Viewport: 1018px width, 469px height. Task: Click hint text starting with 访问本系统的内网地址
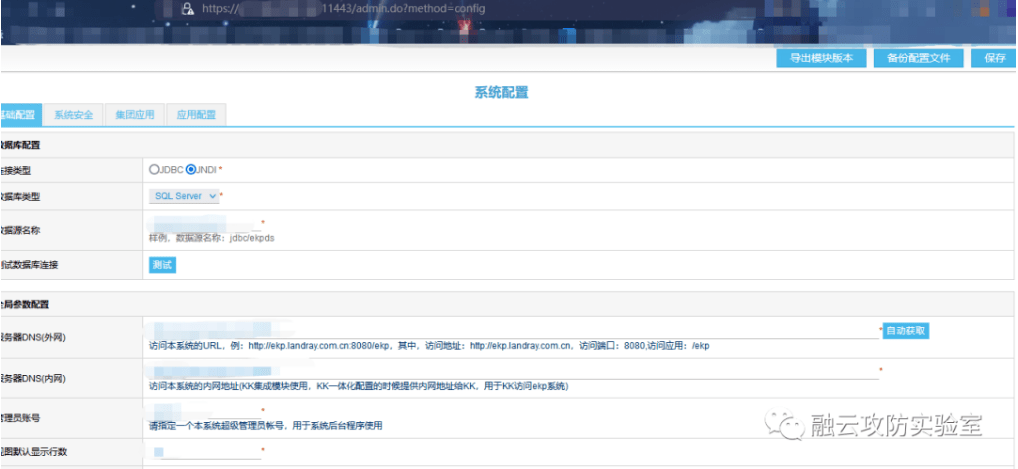[359, 387]
